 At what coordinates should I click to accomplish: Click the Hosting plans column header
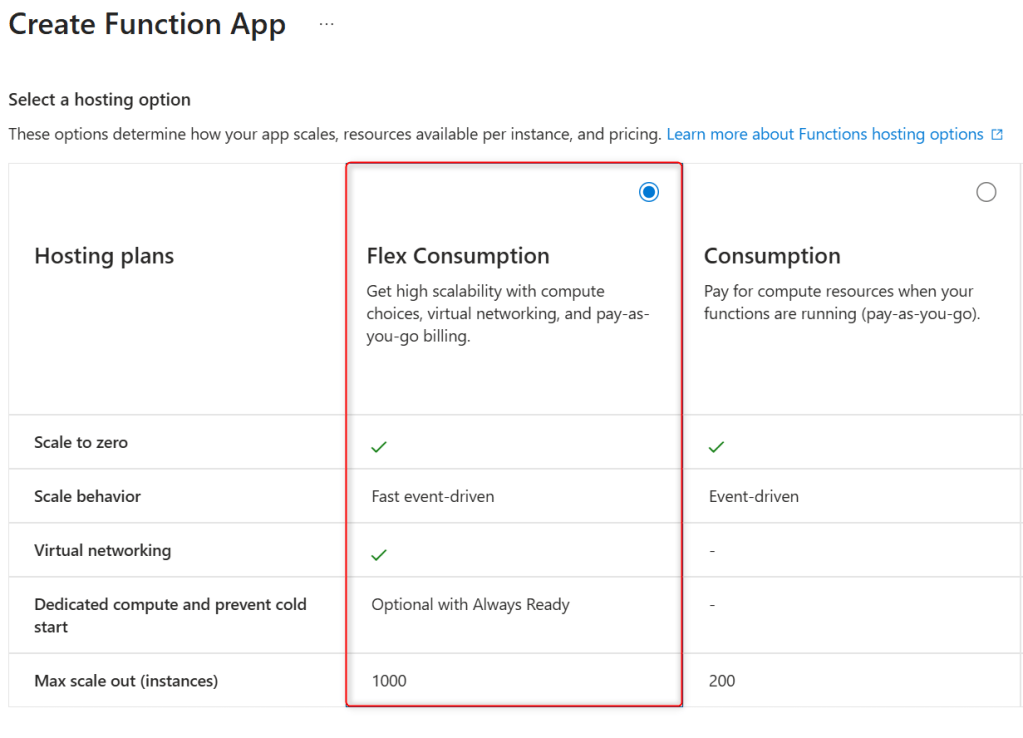[104, 256]
